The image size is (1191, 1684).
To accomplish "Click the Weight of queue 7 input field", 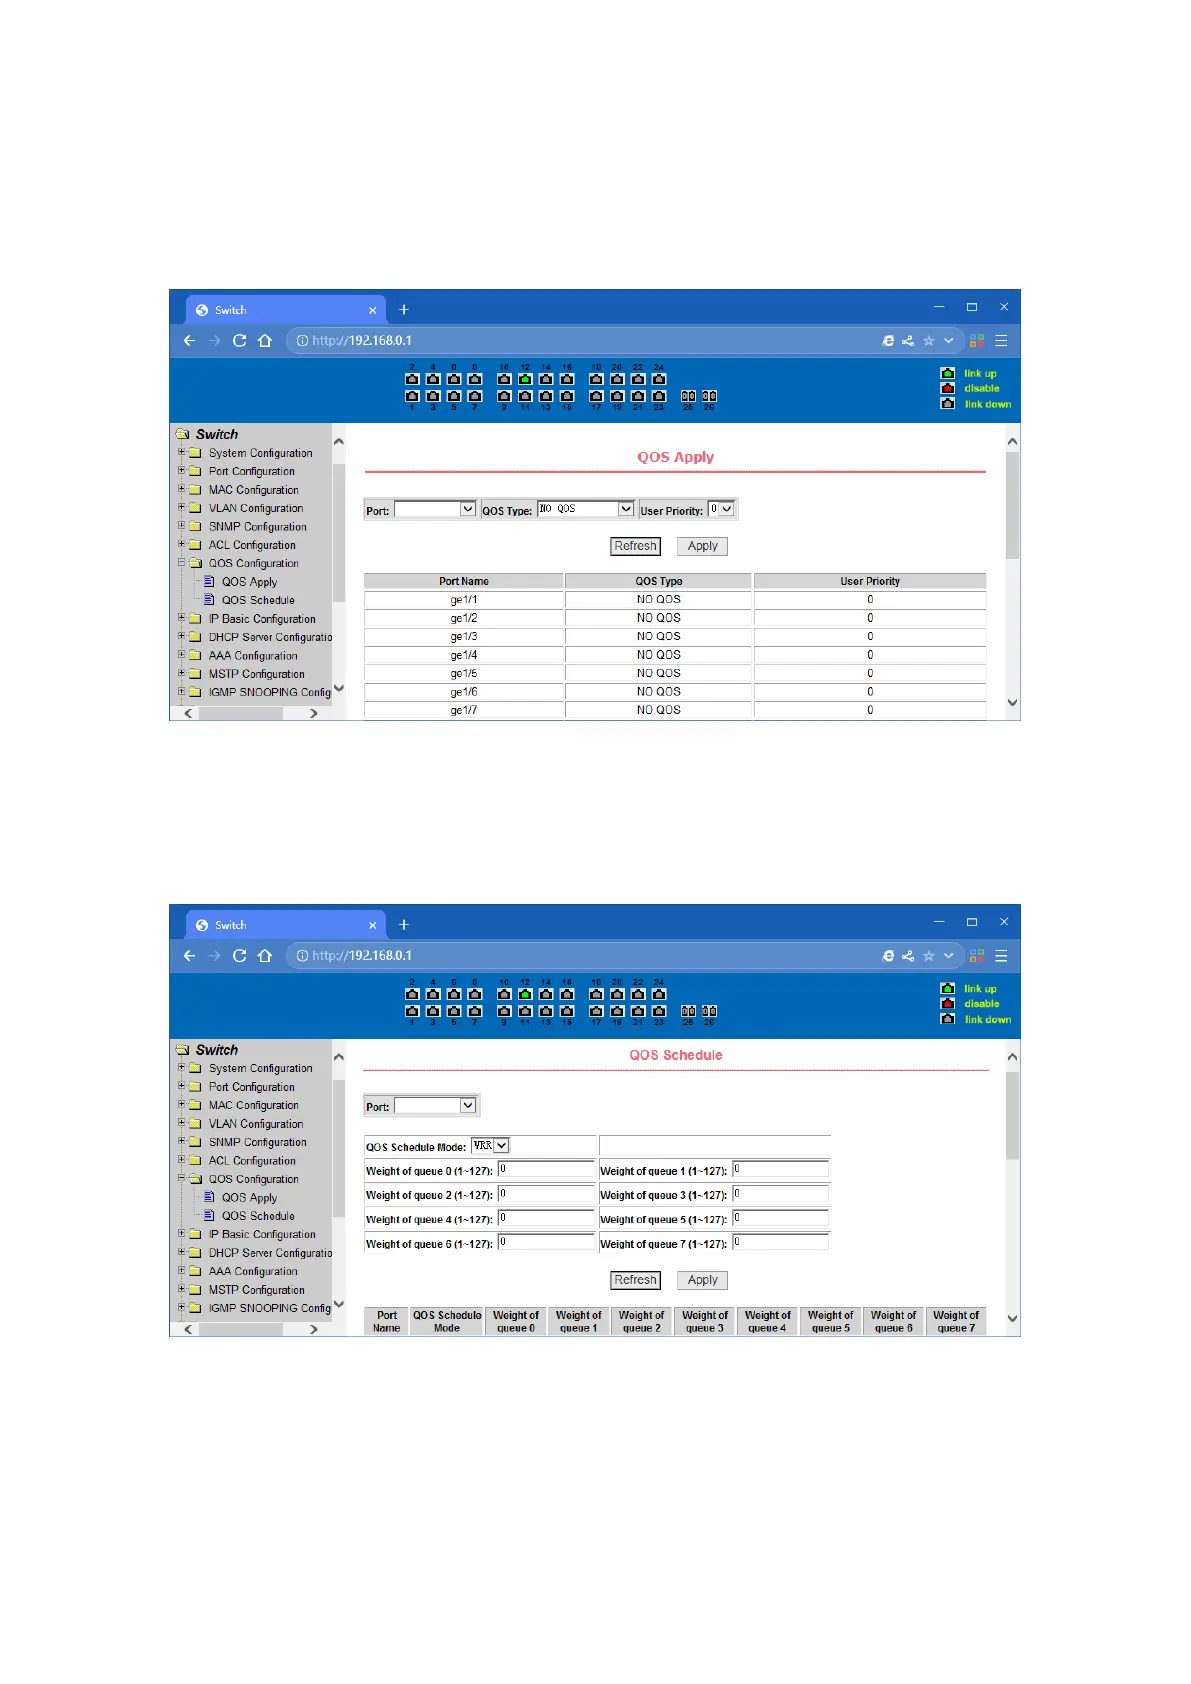I will (780, 1243).
